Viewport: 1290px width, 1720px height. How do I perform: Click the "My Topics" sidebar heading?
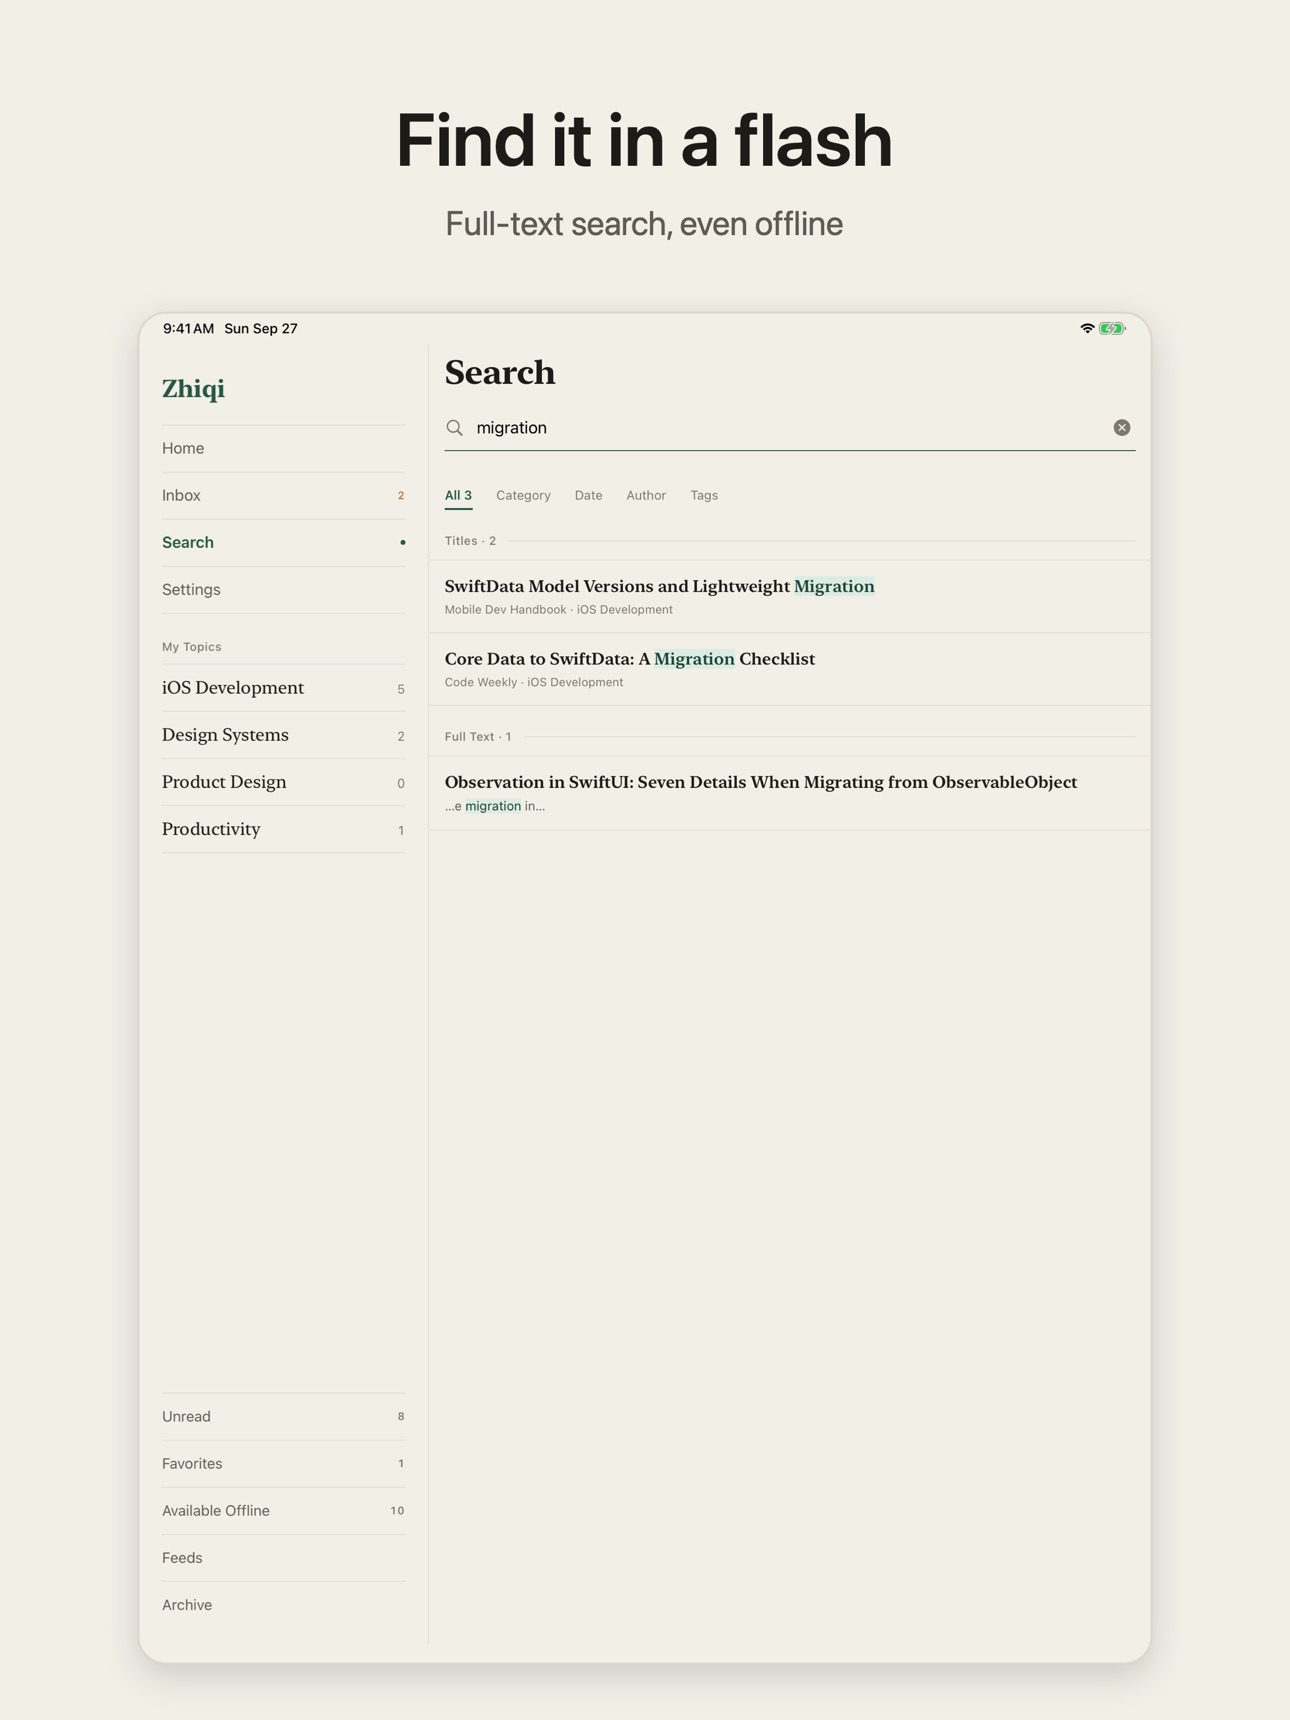click(x=192, y=647)
